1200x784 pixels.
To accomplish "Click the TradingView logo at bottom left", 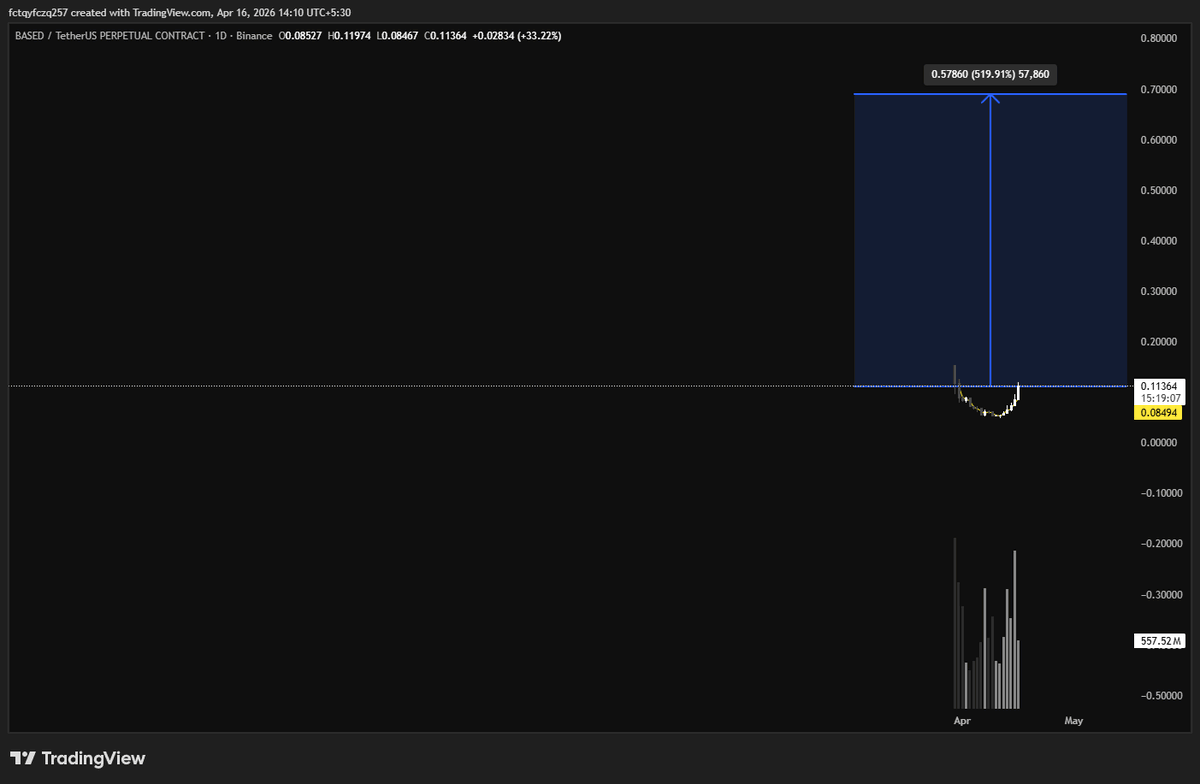I will tap(78, 758).
